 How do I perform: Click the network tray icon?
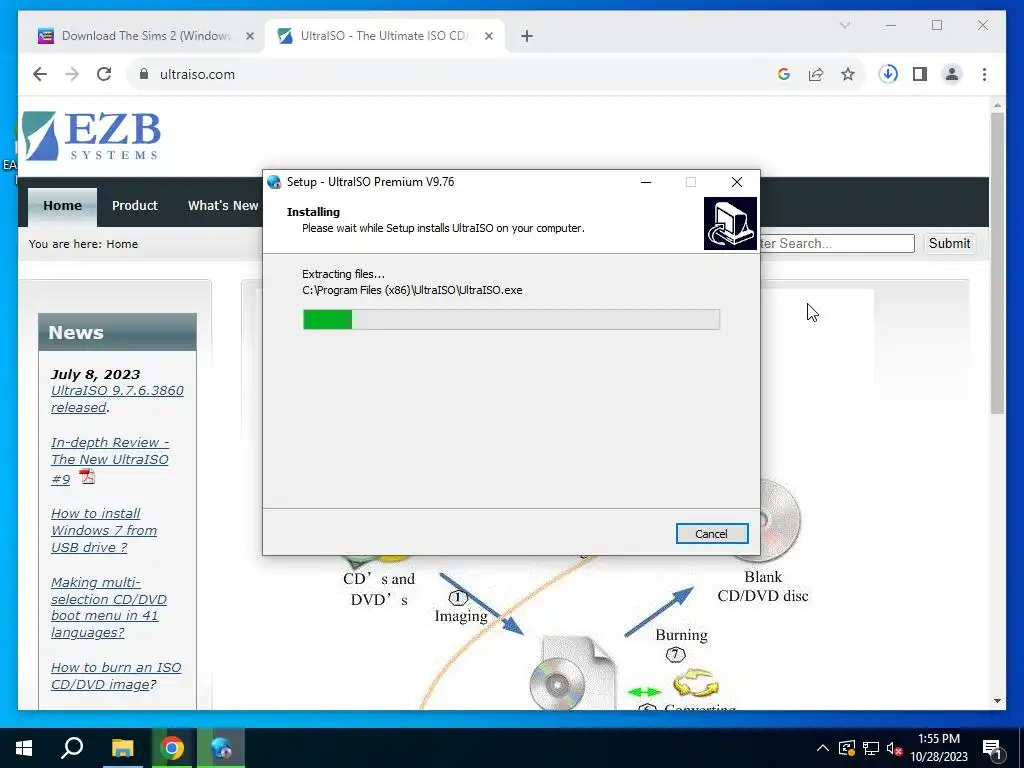pyautogui.click(x=871, y=748)
